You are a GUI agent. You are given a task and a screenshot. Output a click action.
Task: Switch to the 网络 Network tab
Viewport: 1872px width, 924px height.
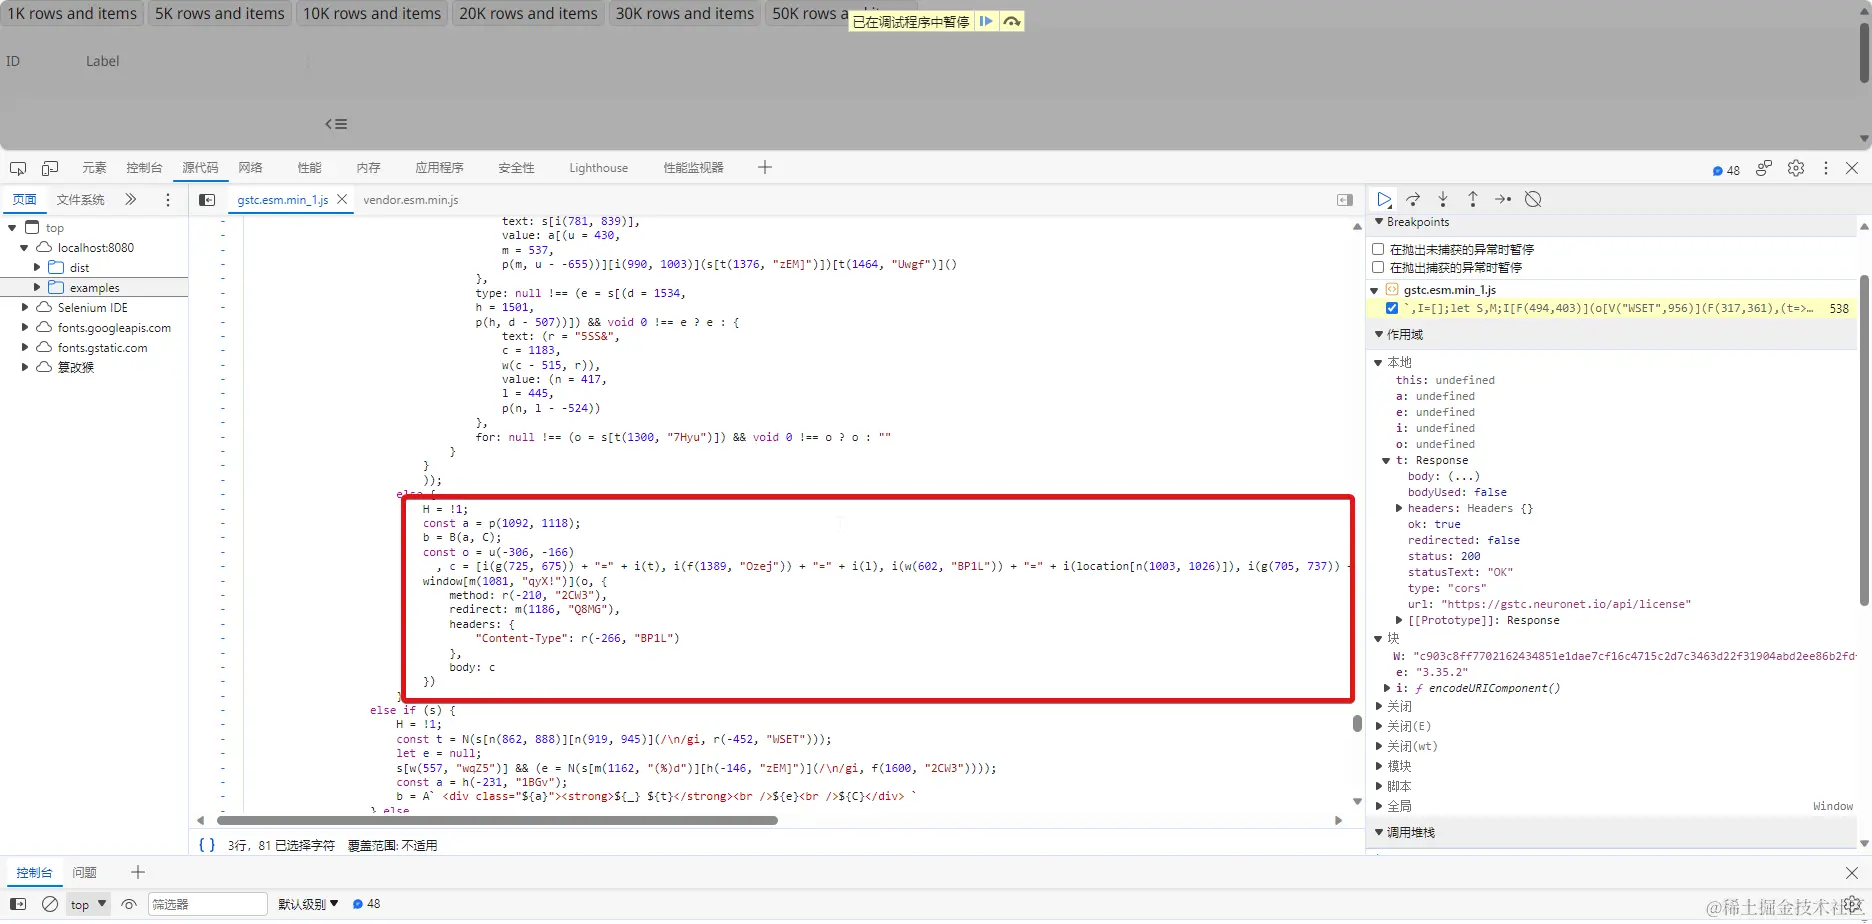[250, 168]
